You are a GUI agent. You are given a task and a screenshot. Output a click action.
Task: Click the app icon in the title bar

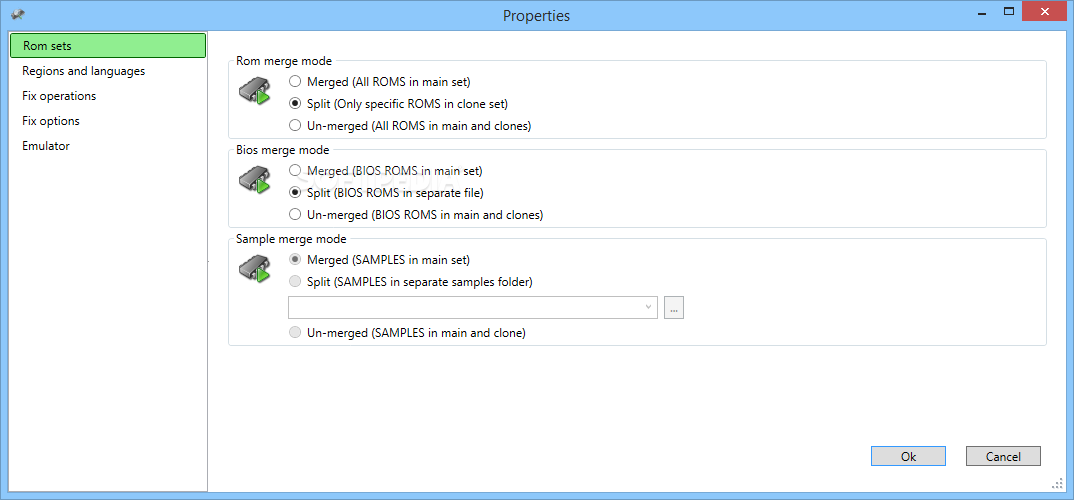(x=18, y=14)
